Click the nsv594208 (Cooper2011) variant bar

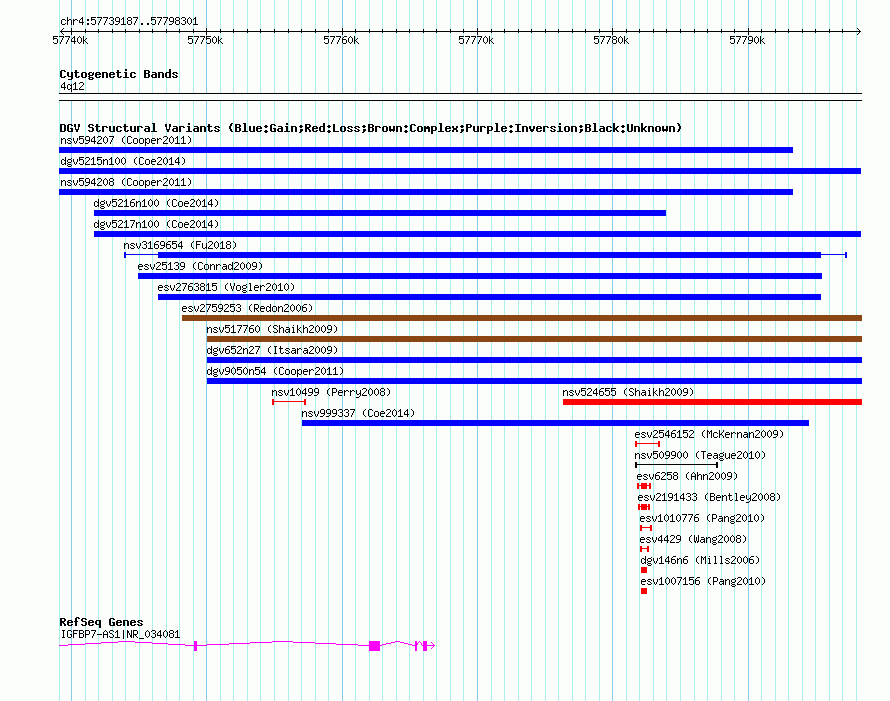[x=426, y=192]
